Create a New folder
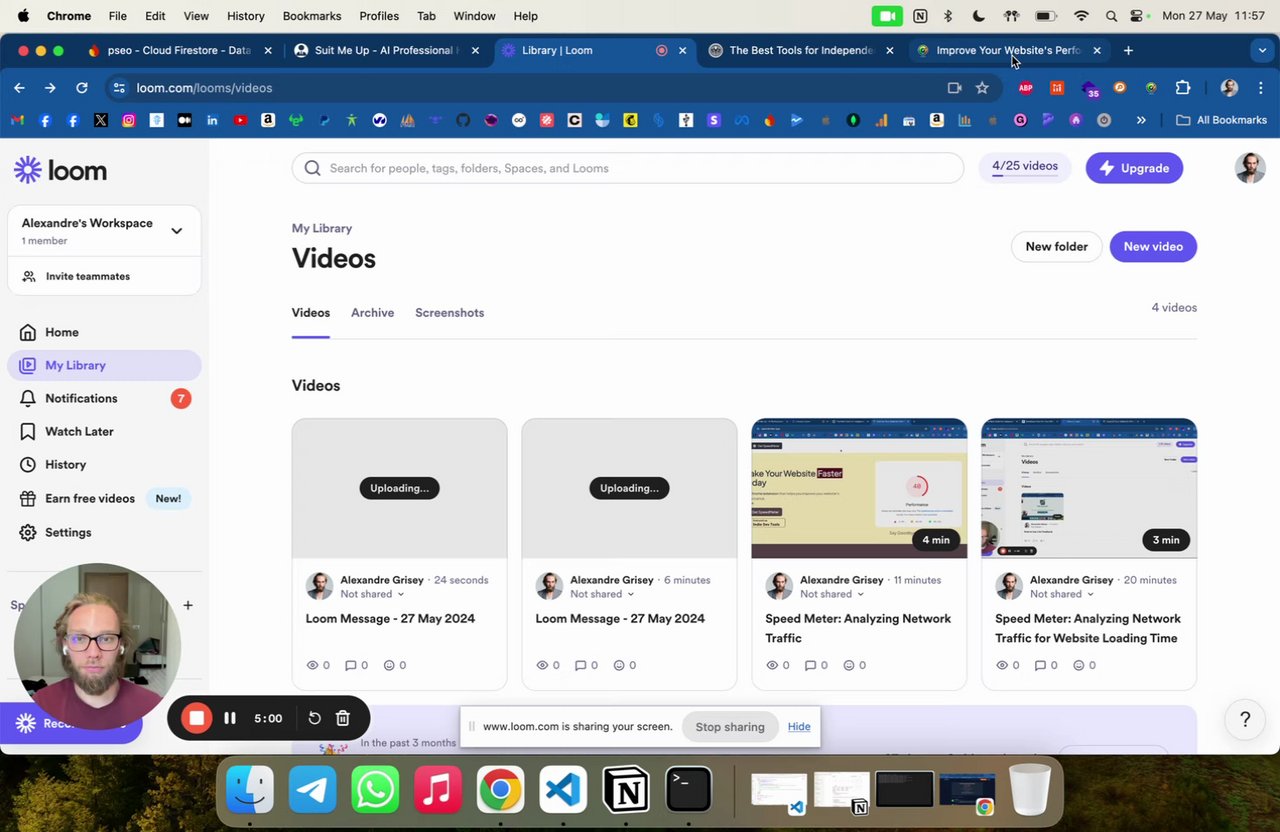Viewport: 1280px width, 832px height. 1056,246
